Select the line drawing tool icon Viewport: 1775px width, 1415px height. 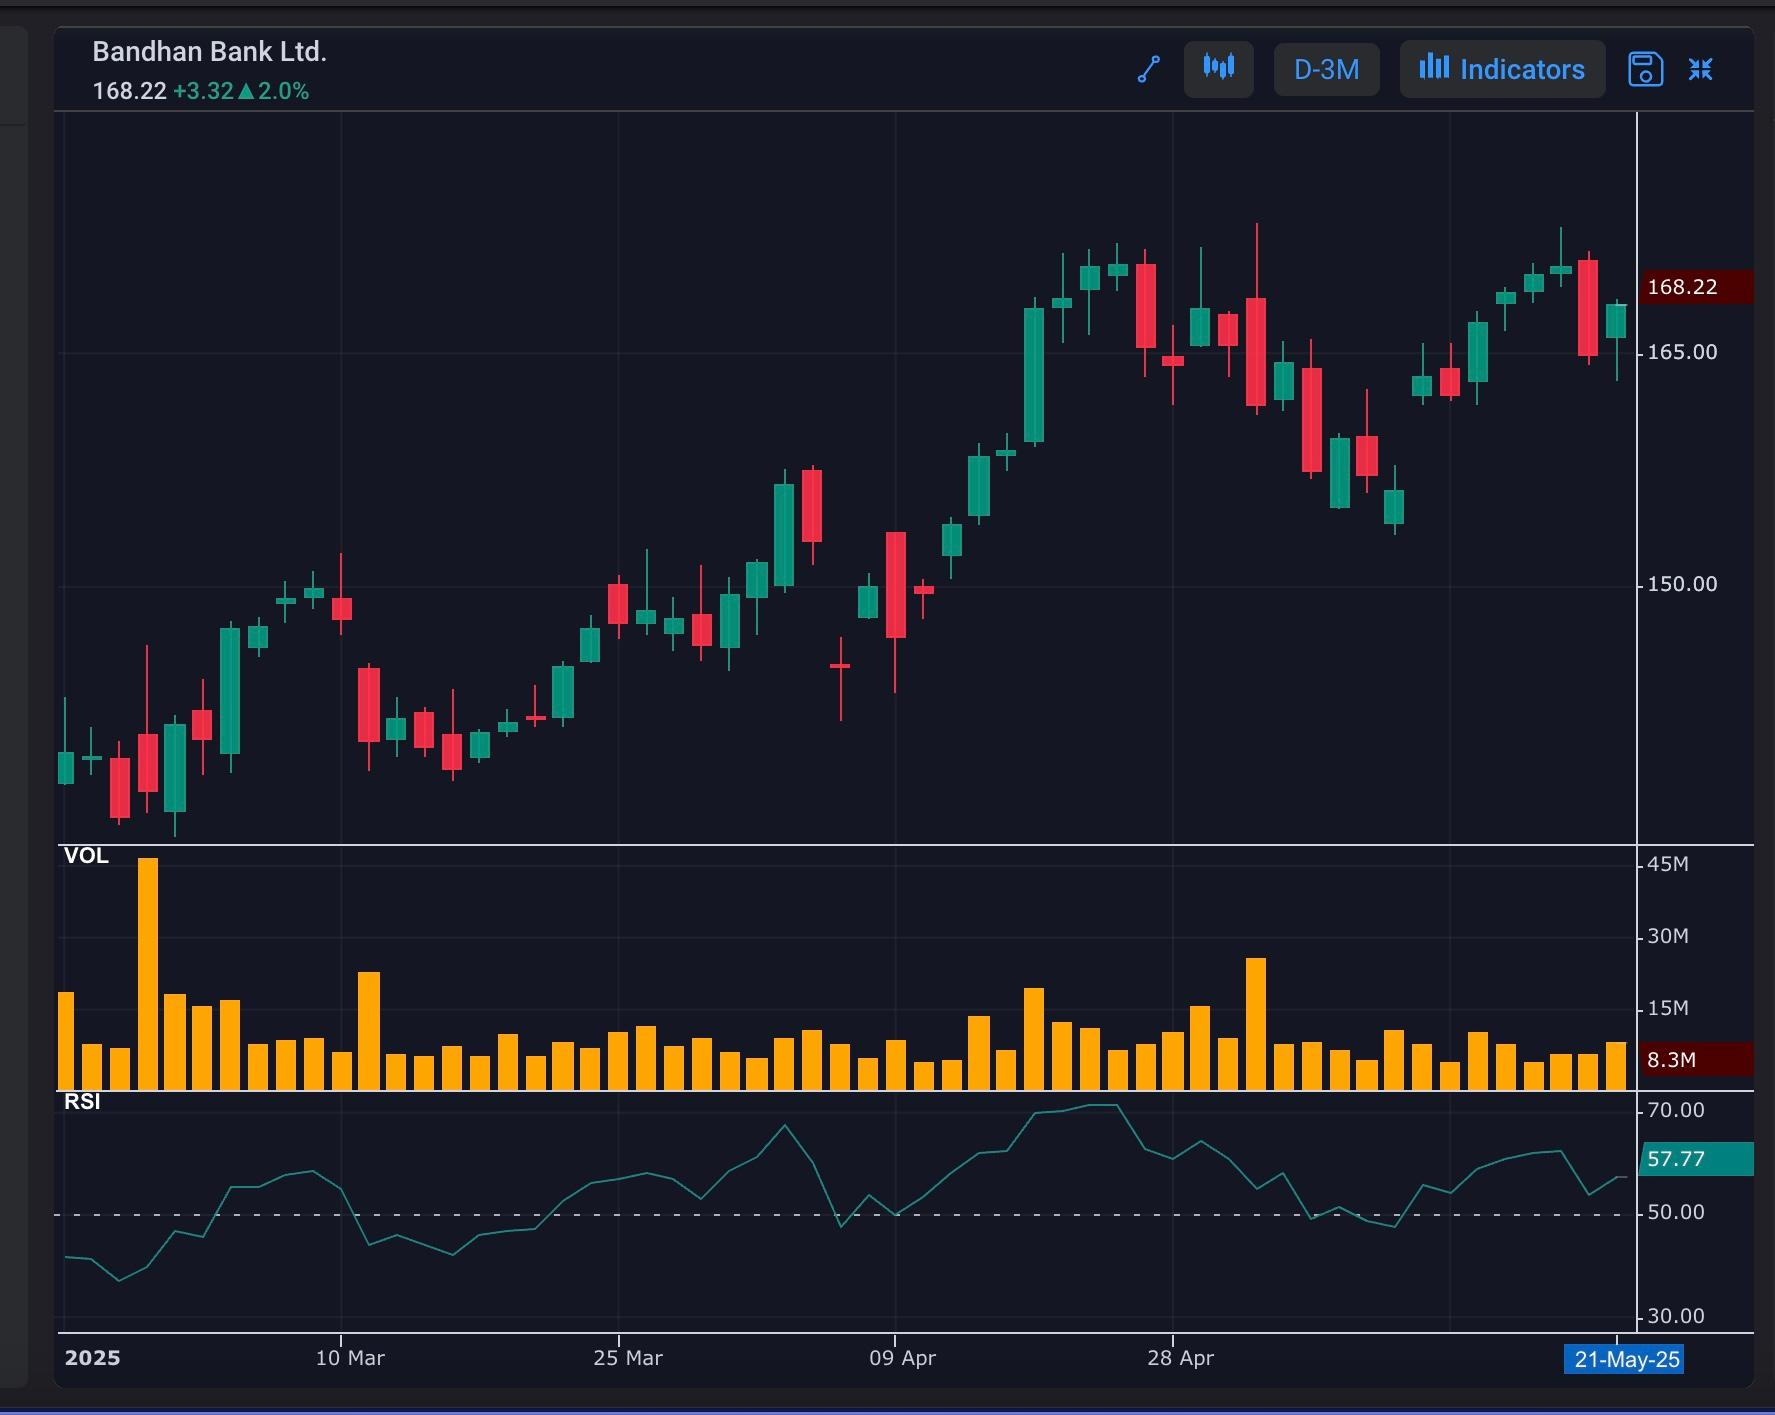pos(1149,69)
